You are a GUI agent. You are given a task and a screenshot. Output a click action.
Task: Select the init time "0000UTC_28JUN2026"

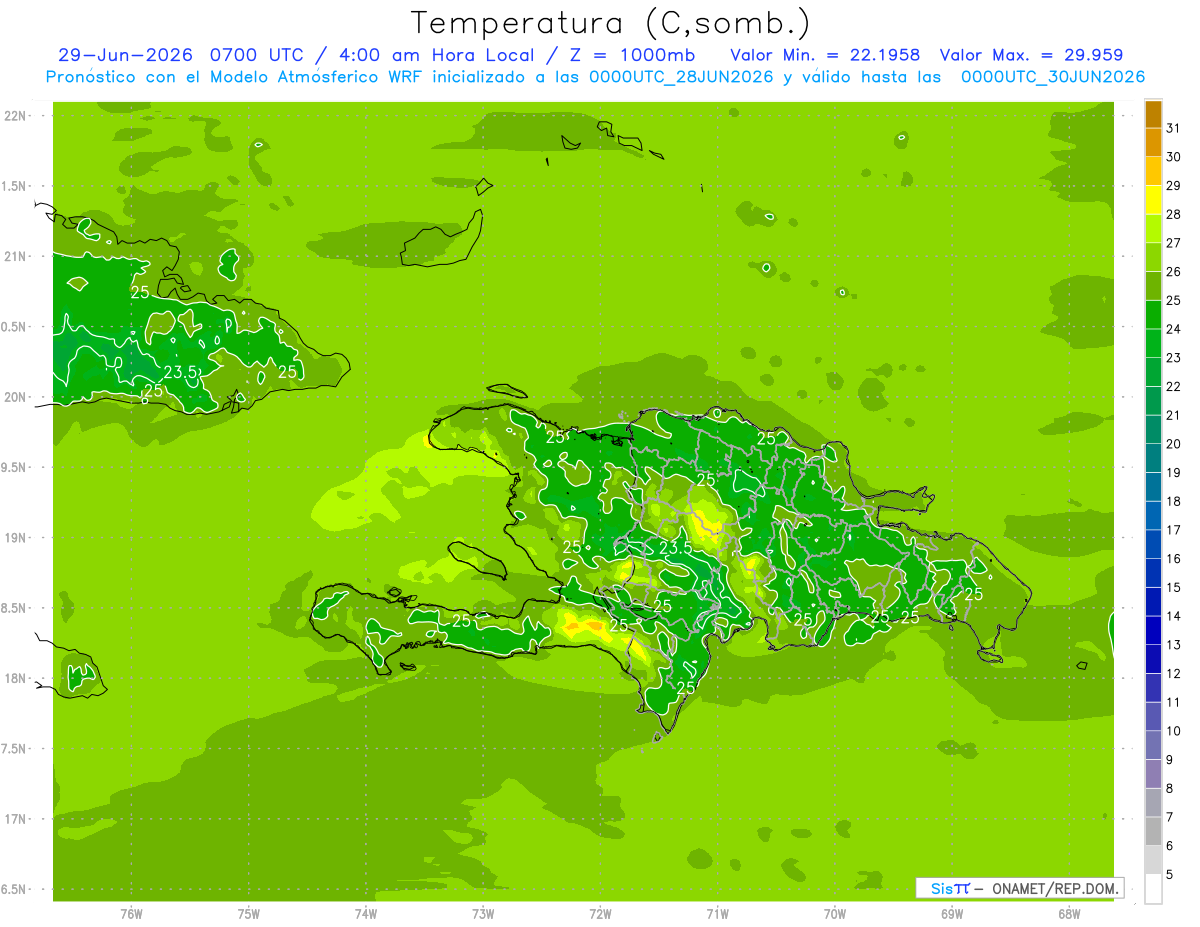[x=682, y=77]
